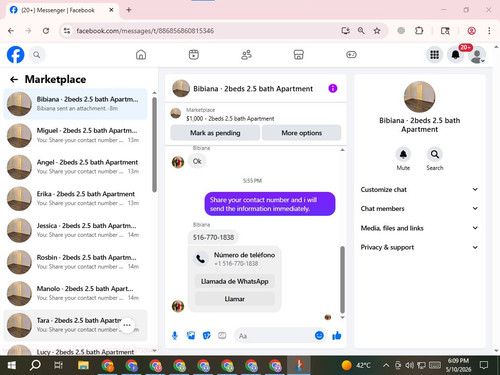Bookmark this page star icon

[x=377, y=31]
